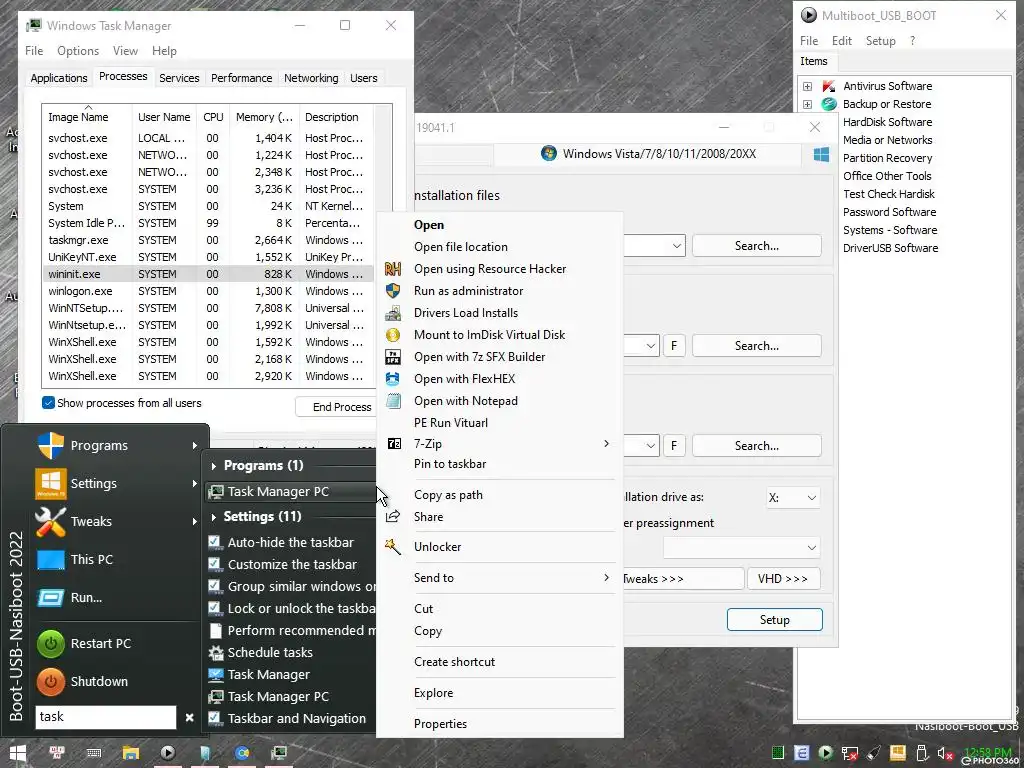This screenshot has width=1024, height=768.
Task: Collapse the Programs (1) search results group
Action: point(214,466)
